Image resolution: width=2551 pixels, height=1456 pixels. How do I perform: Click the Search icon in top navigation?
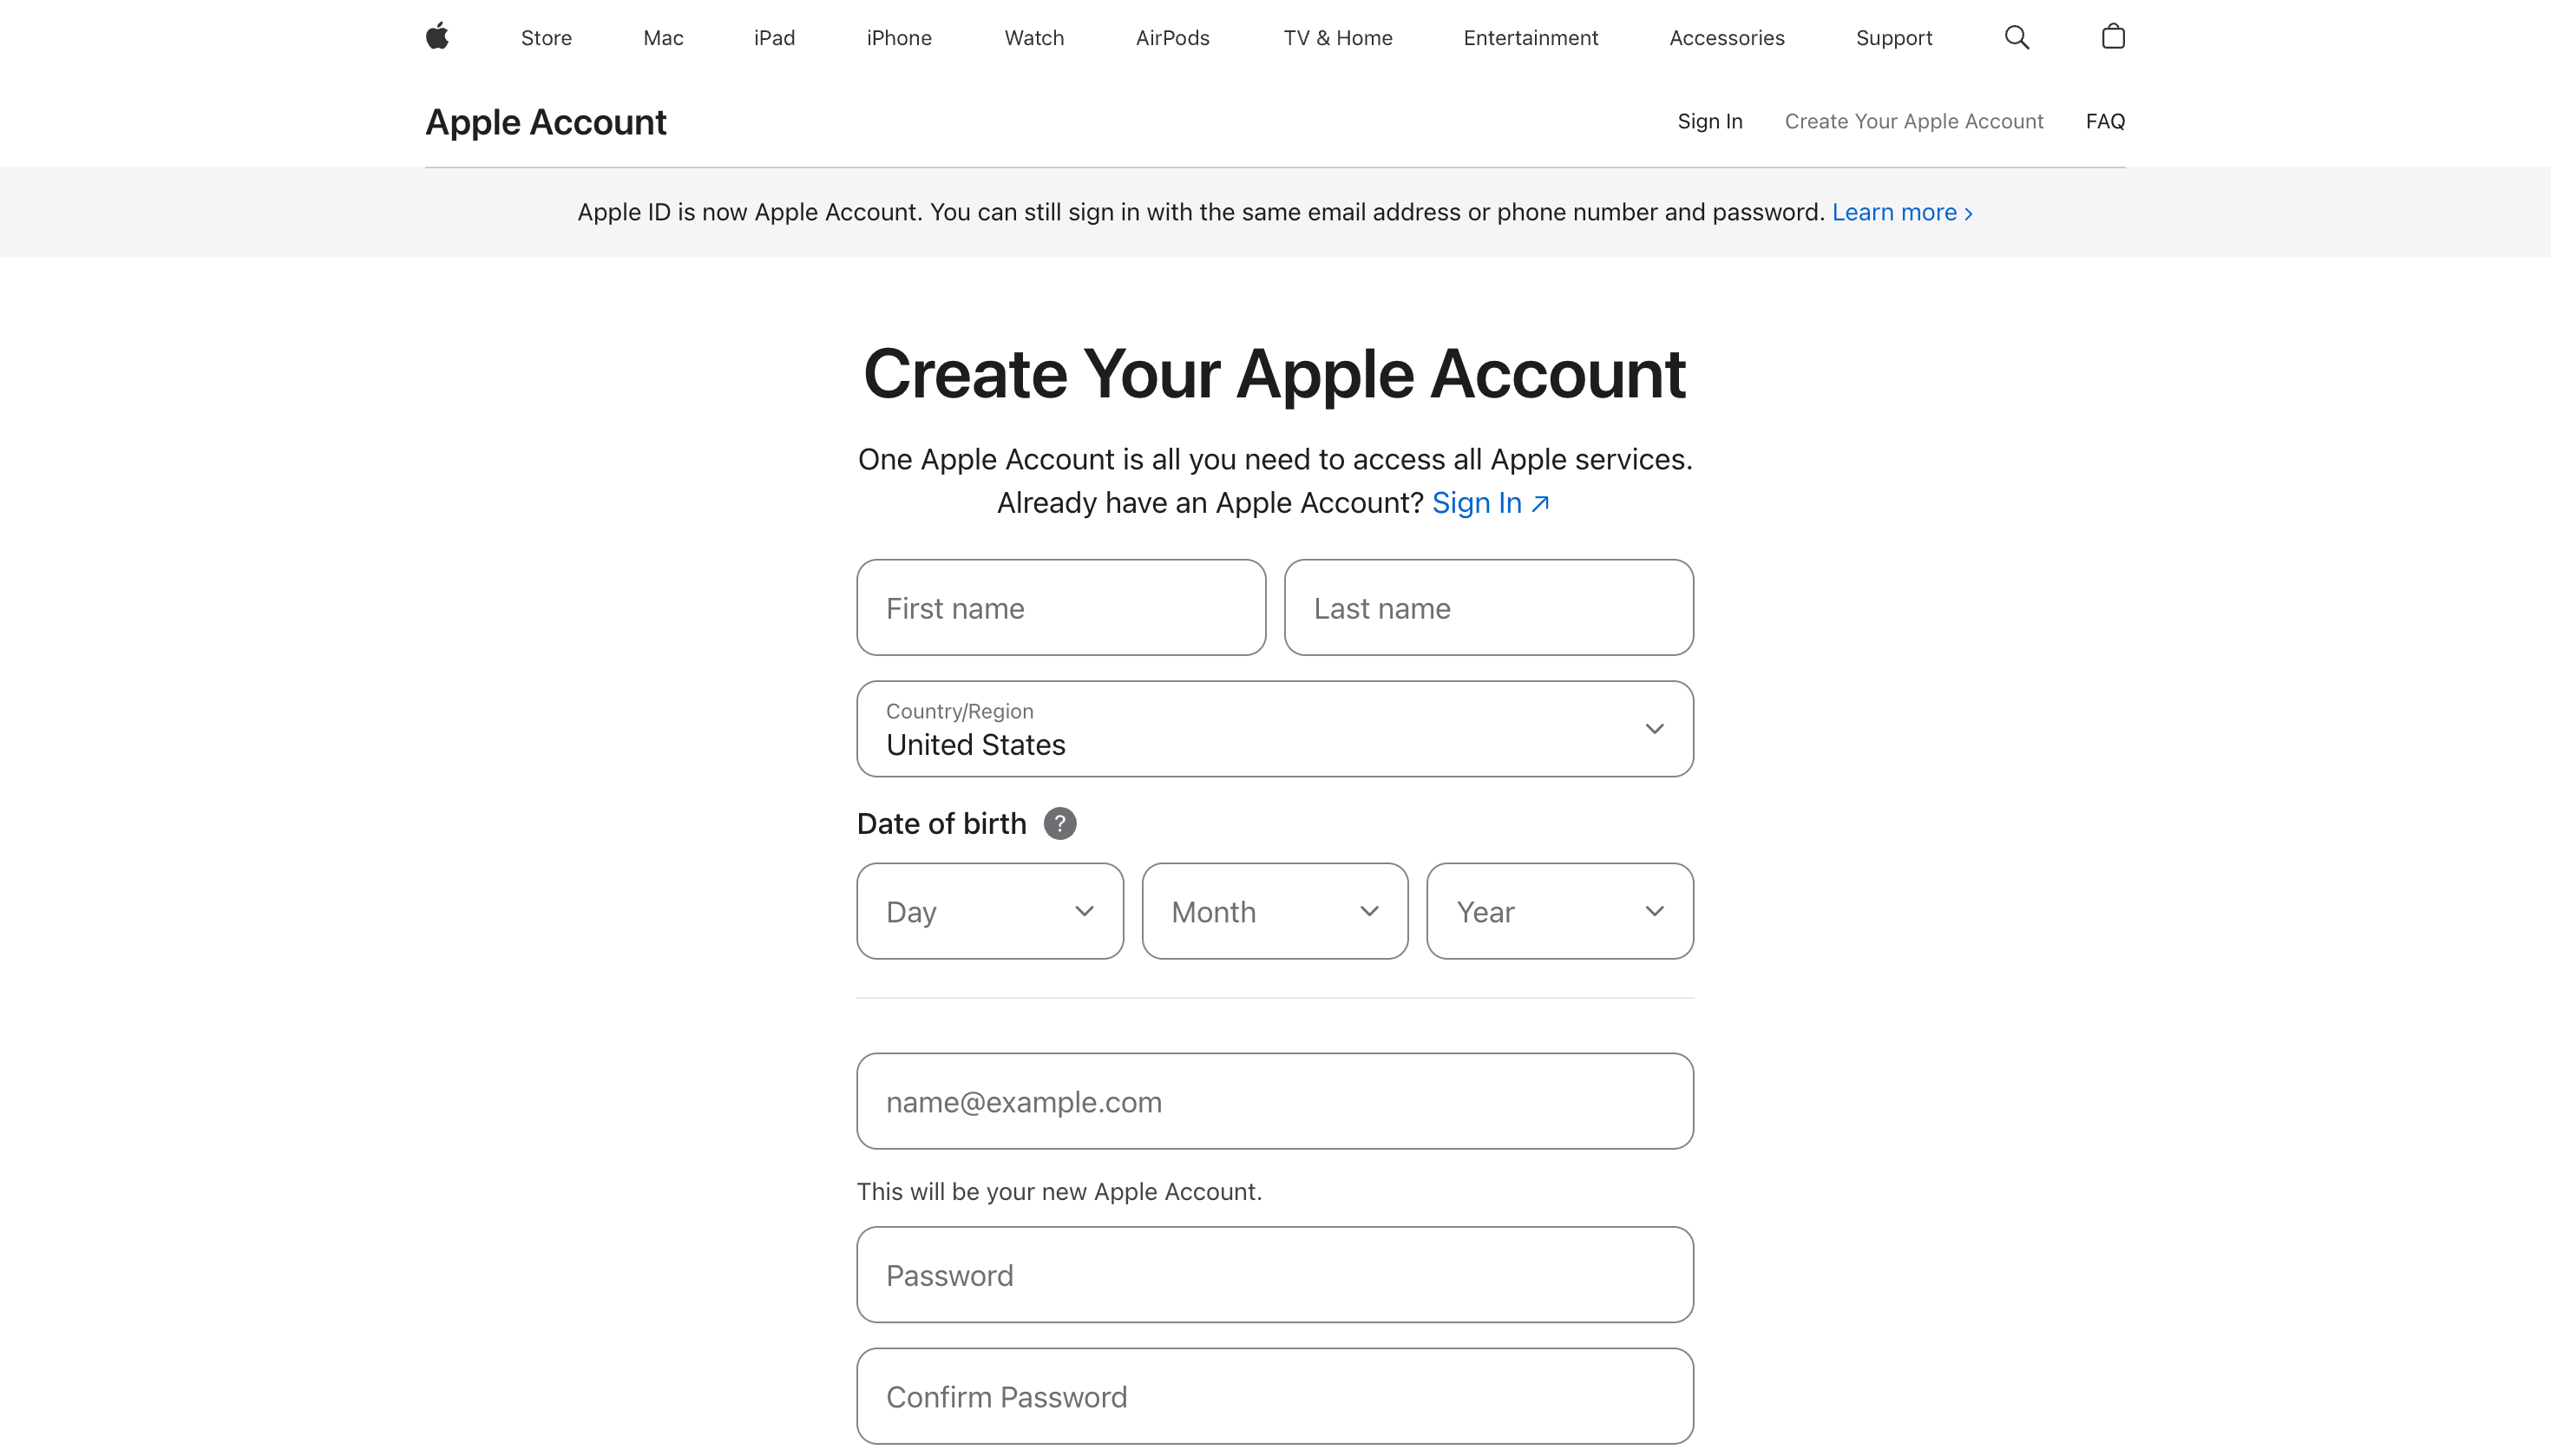(x=2017, y=36)
